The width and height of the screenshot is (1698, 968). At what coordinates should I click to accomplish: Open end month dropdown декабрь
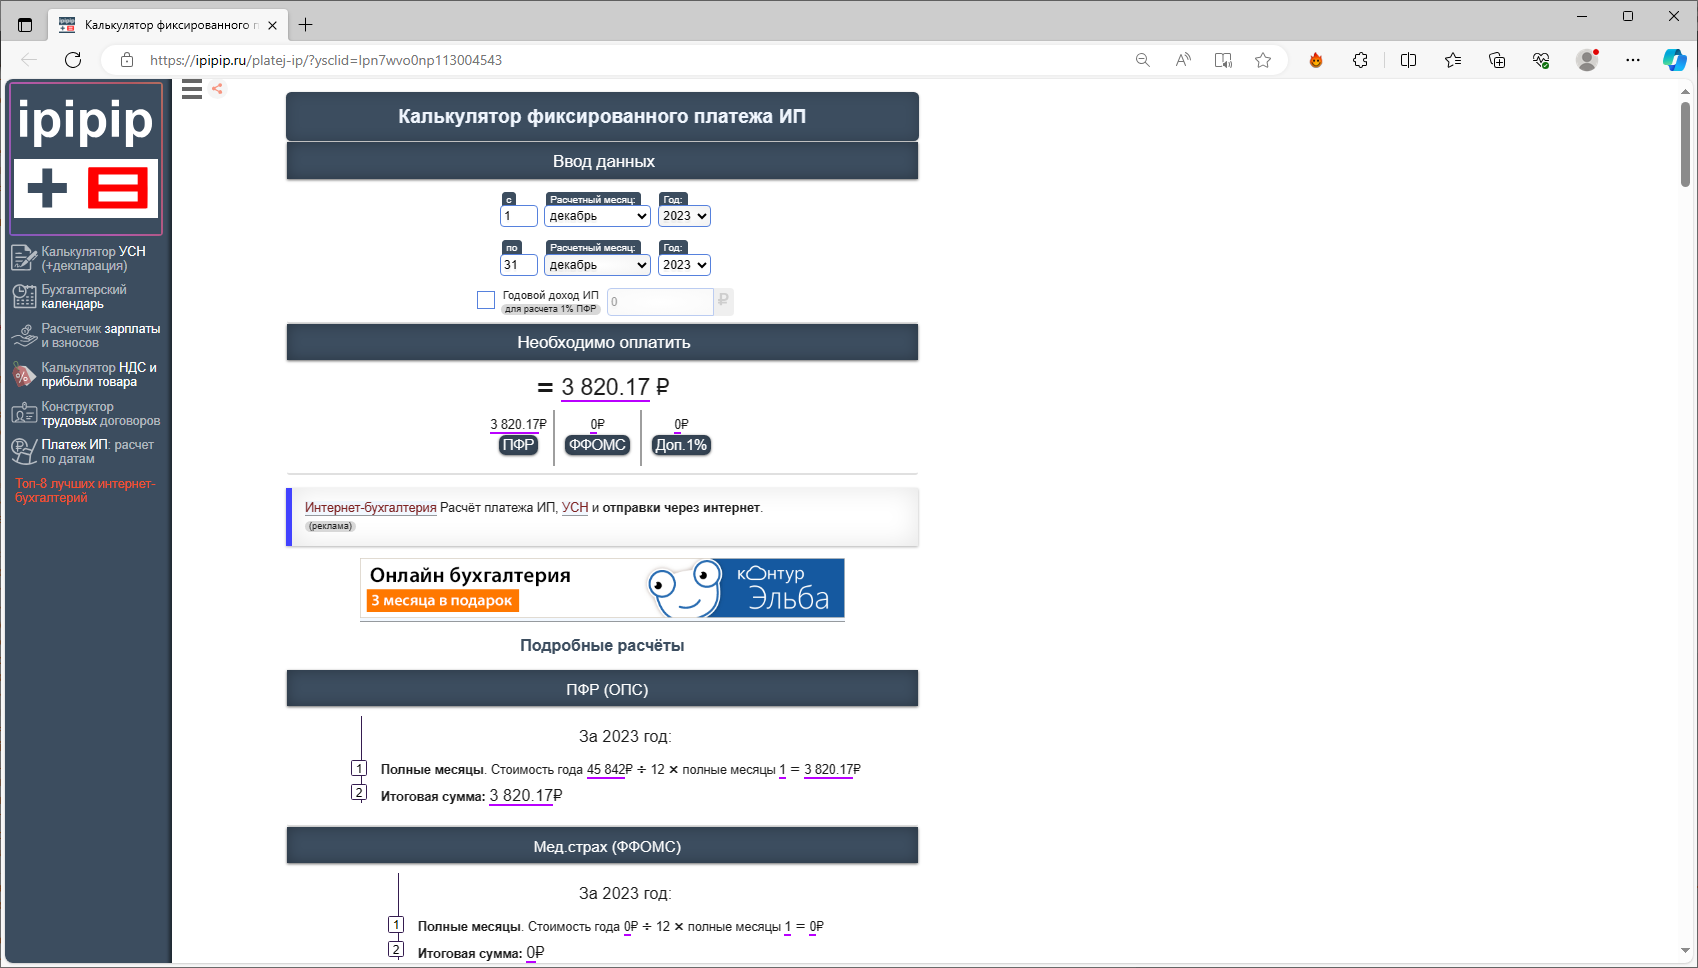pyautogui.click(x=597, y=265)
